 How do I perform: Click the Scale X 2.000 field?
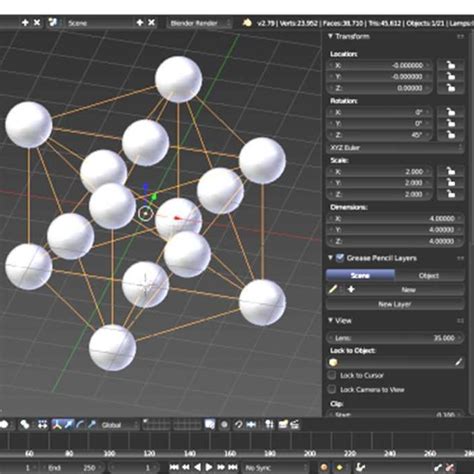(x=380, y=172)
